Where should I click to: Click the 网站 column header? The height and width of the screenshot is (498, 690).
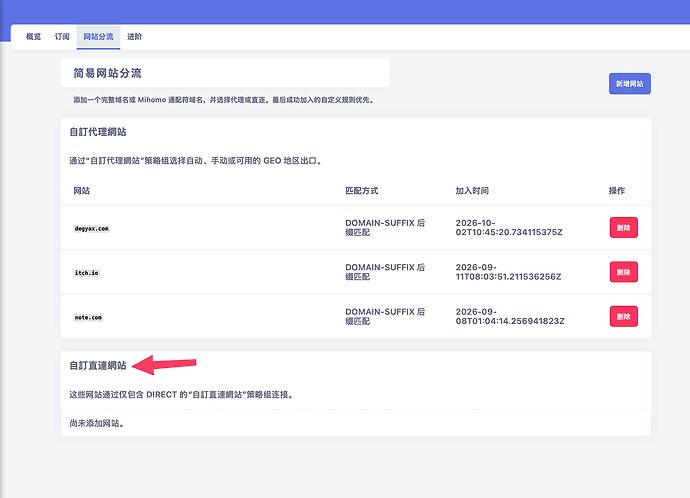(x=81, y=190)
